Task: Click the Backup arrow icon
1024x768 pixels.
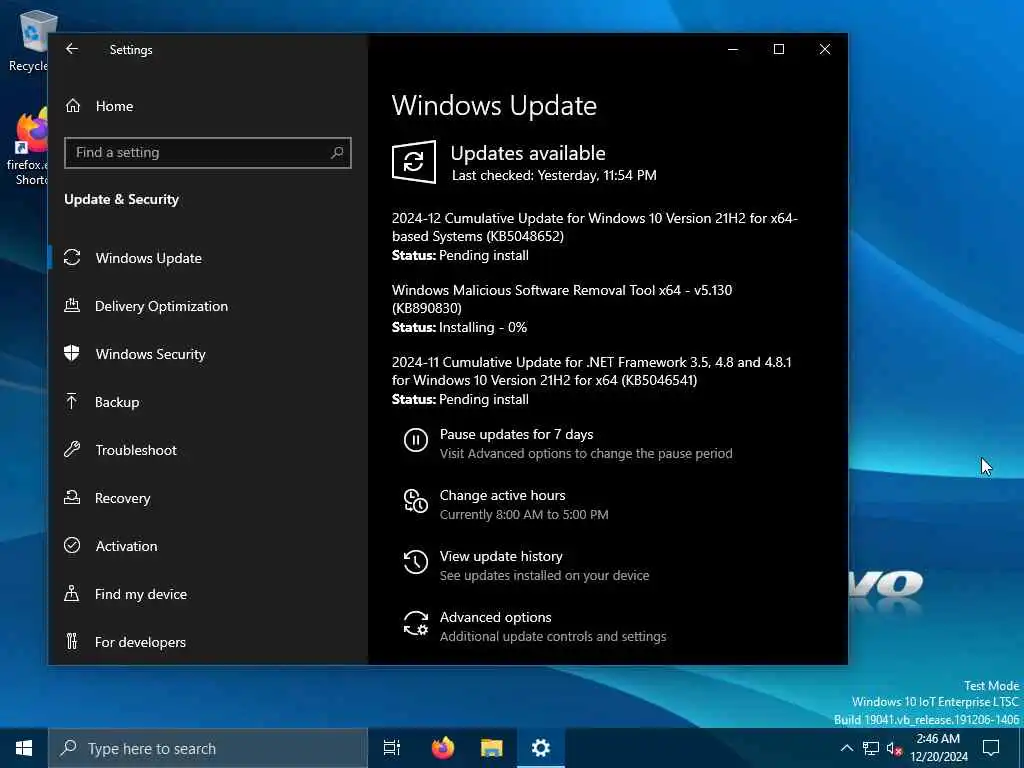Action: [72, 401]
